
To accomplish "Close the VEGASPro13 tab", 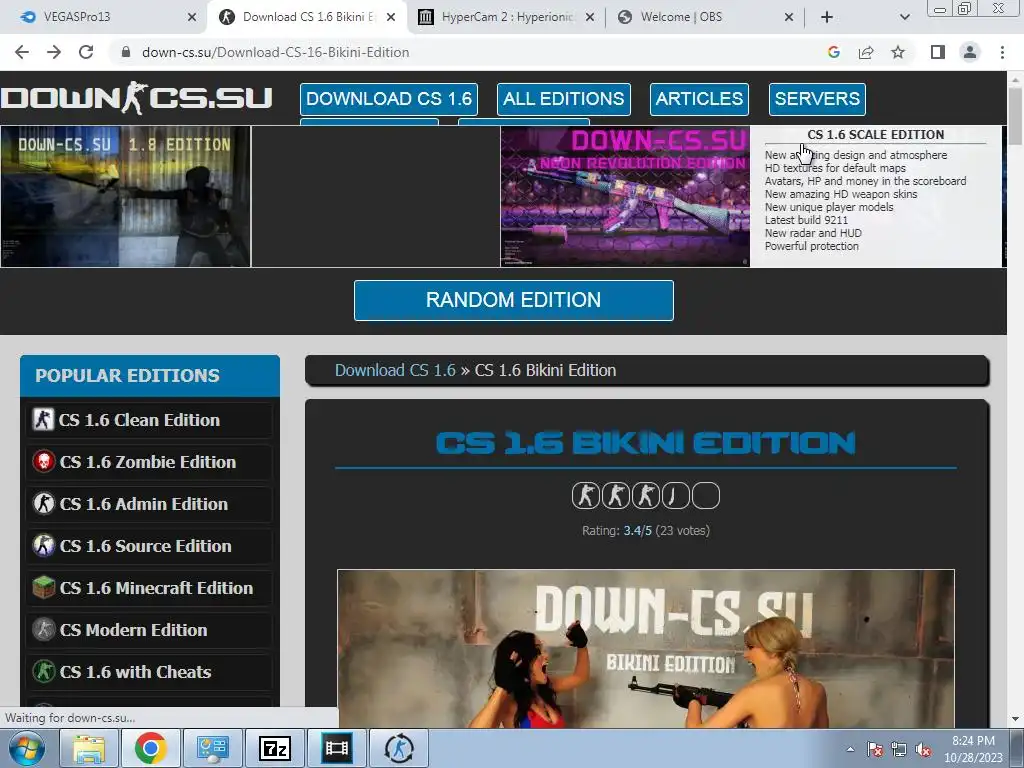I will pyautogui.click(x=192, y=17).
